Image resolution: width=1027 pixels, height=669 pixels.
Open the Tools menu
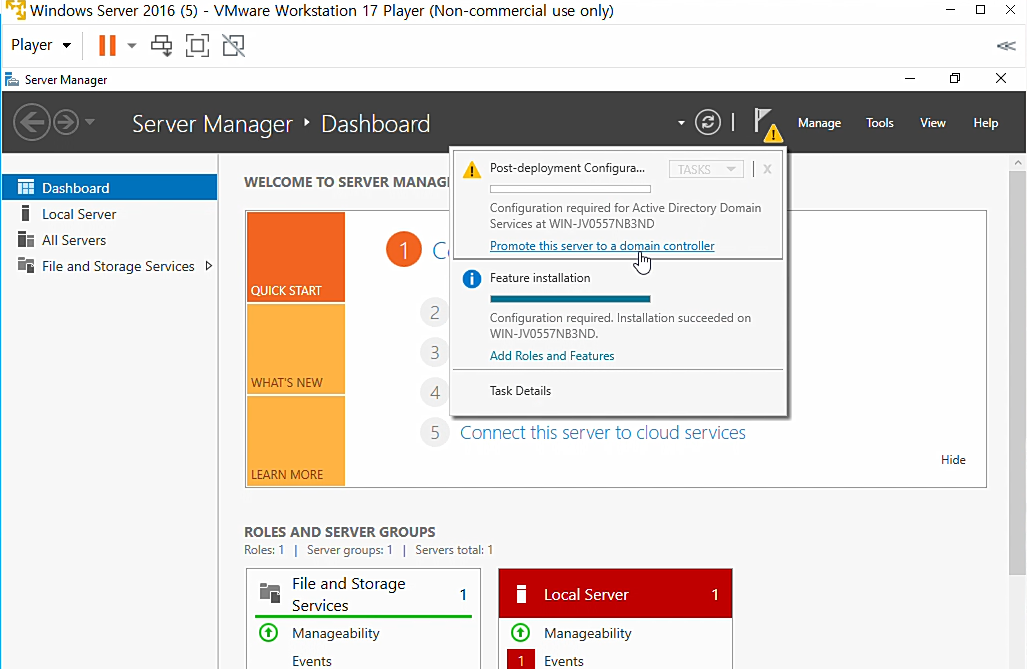(879, 123)
